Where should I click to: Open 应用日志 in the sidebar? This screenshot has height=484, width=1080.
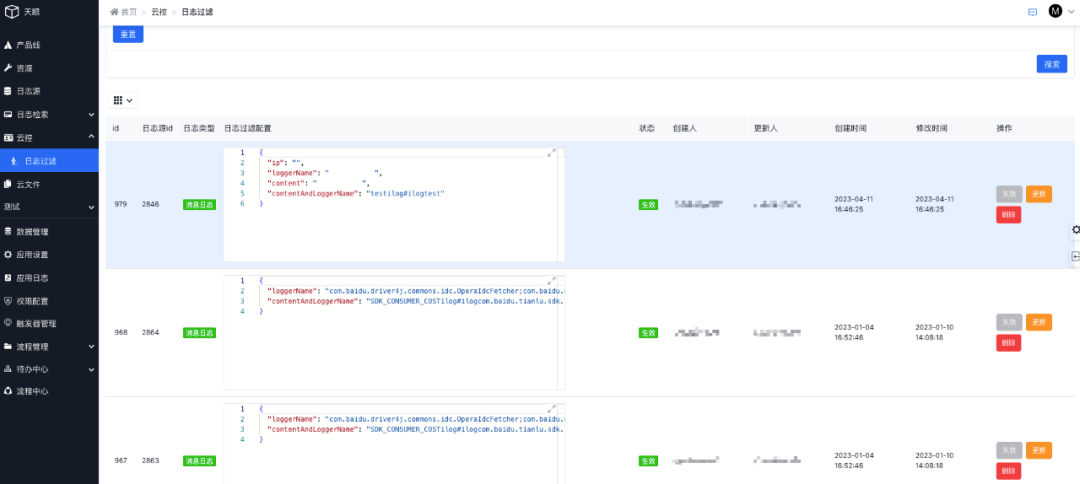49,277
